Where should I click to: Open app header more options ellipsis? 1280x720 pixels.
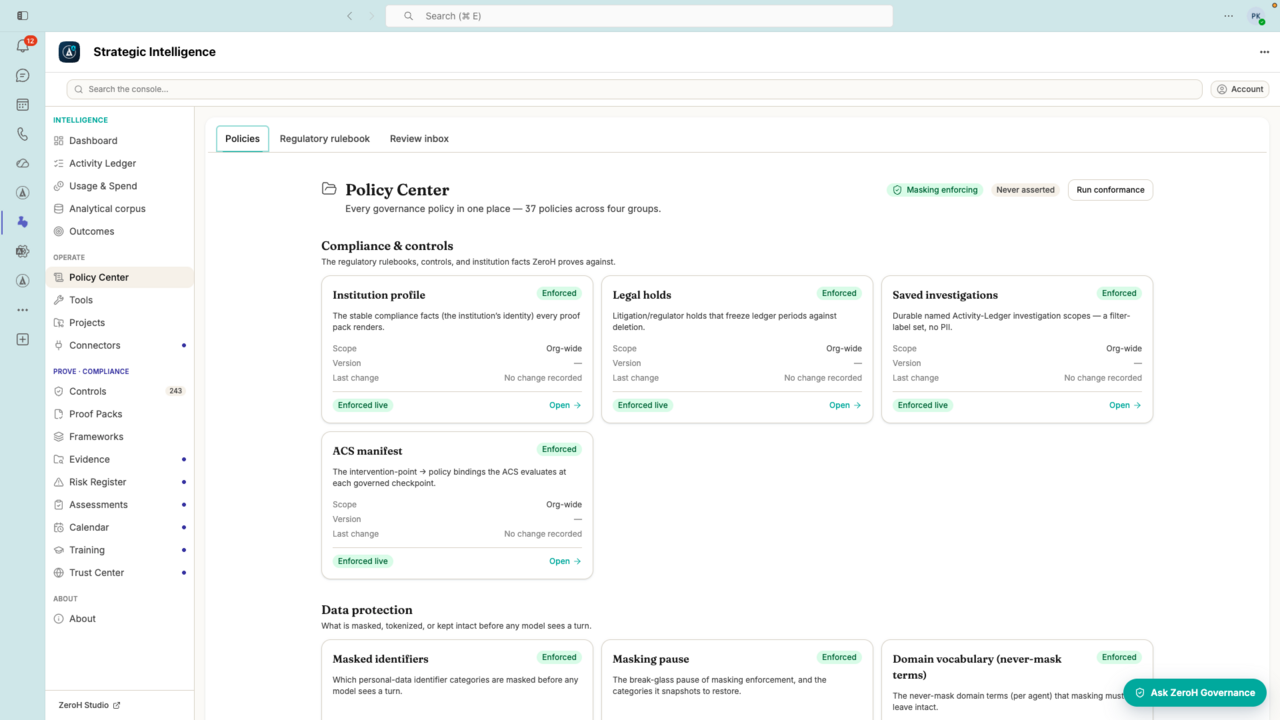pyautogui.click(x=1264, y=52)
